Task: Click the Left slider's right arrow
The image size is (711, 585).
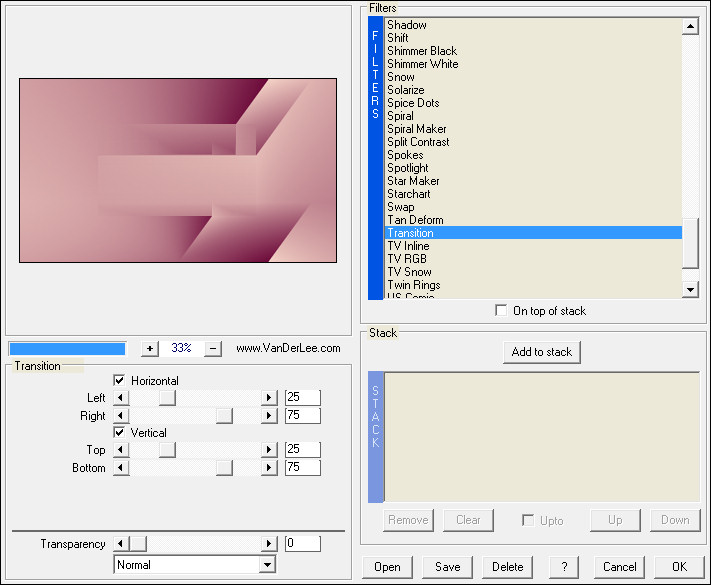Action: click(268, 398)
